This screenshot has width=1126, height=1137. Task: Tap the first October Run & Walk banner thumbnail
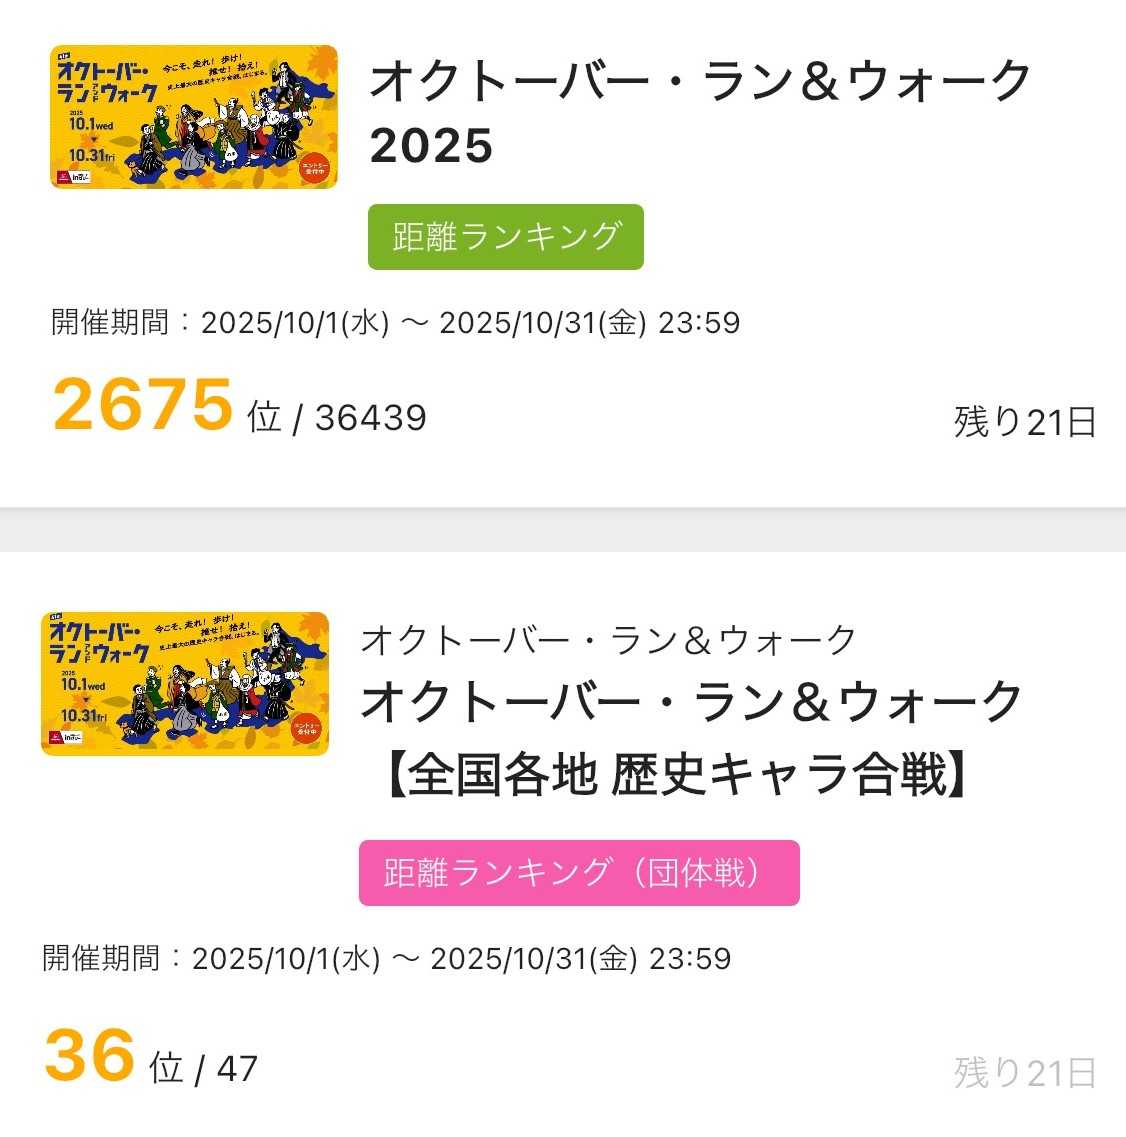[x=194, y=116]
